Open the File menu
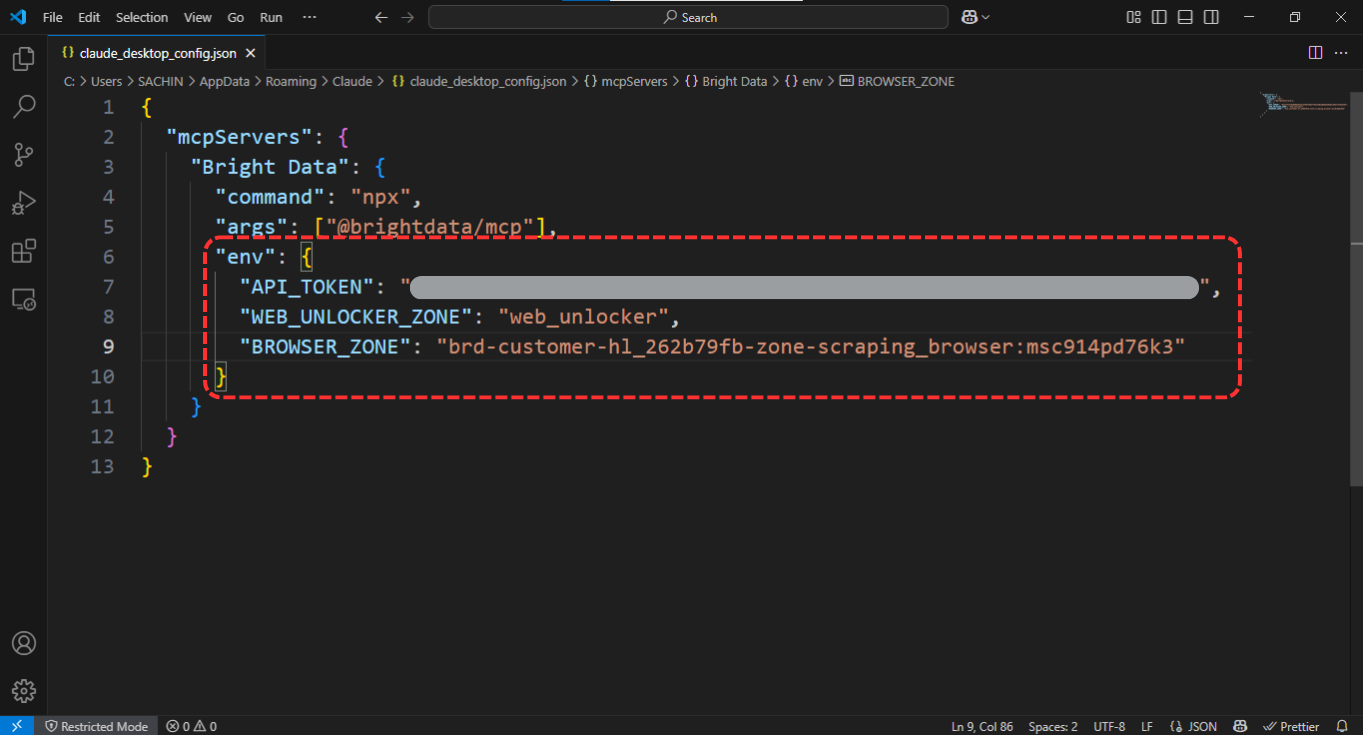The width and height of the screenshot is (1363, 735). (52, 17)
